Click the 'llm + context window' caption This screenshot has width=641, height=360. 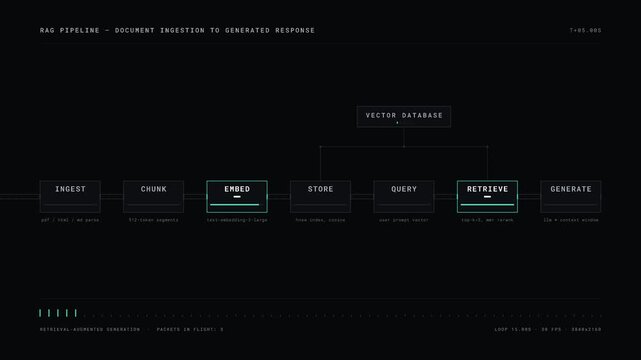click(571, 220)
